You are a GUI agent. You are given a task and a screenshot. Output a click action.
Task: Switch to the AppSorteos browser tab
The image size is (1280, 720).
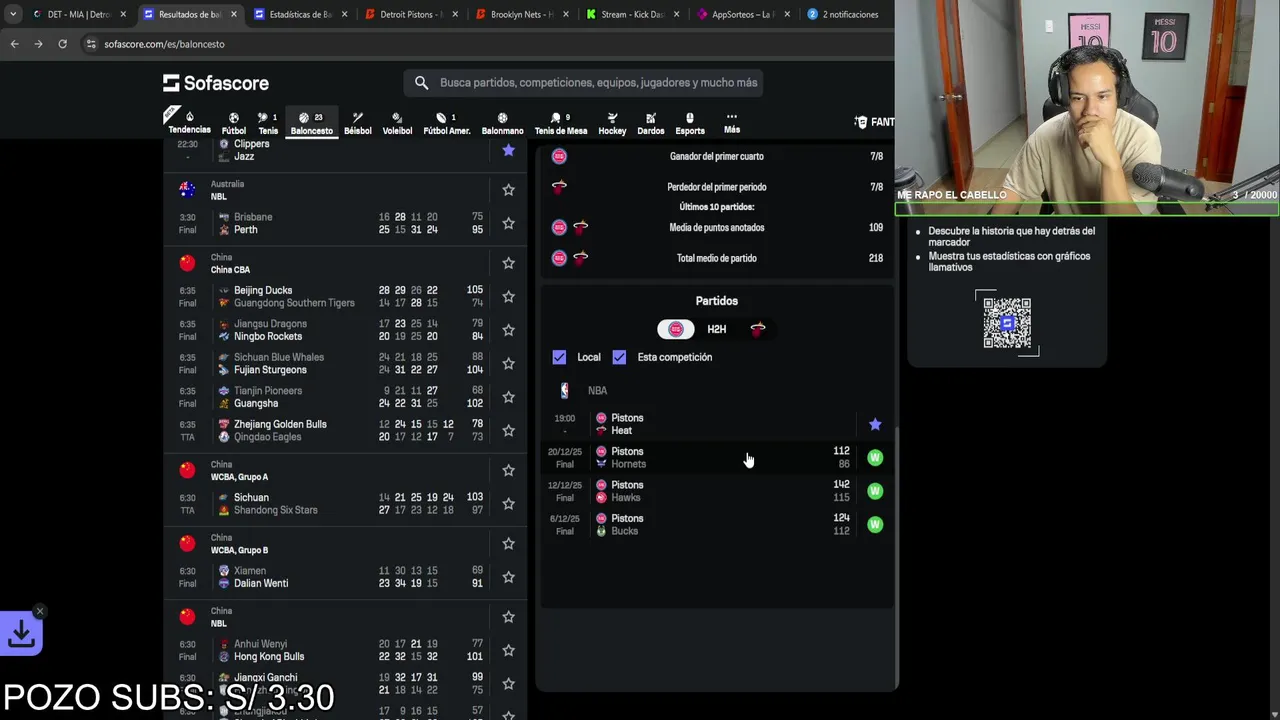tap(742, 14)
